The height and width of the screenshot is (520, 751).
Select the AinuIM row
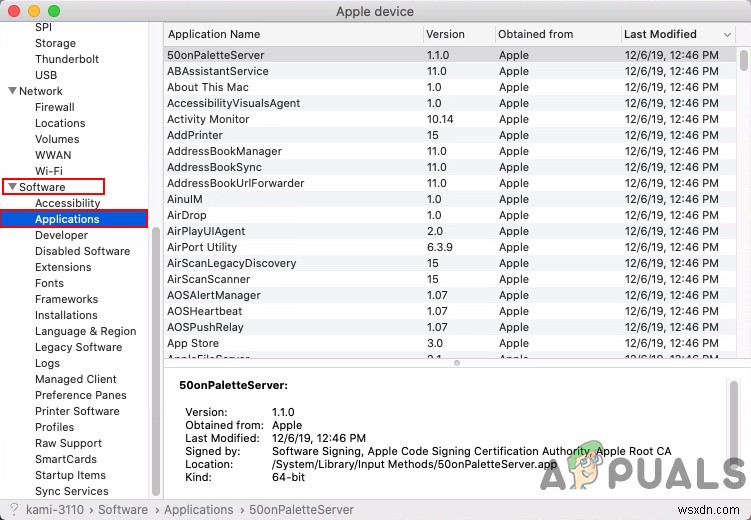coord(450,199)
